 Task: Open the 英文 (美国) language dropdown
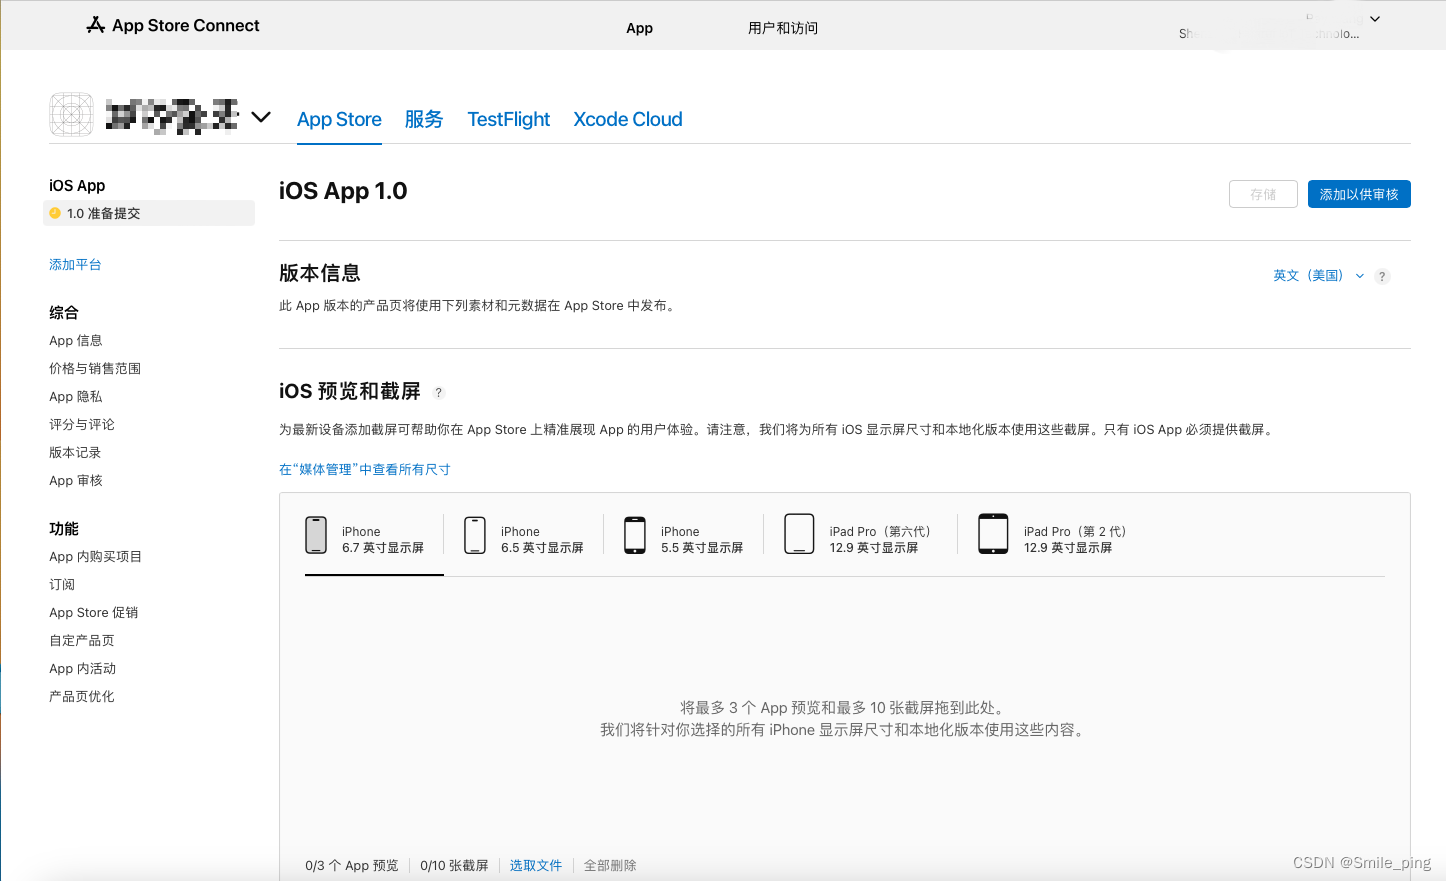(1318, 276)
